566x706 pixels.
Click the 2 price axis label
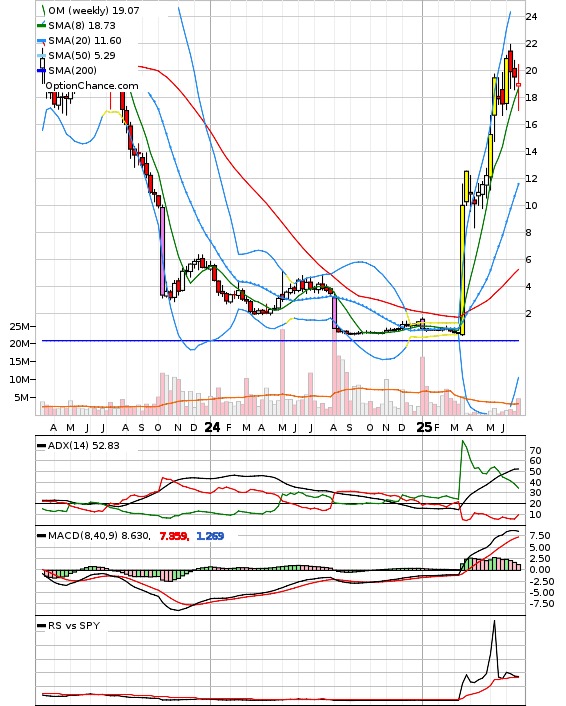pyautogui.click(x=528, y=314)
